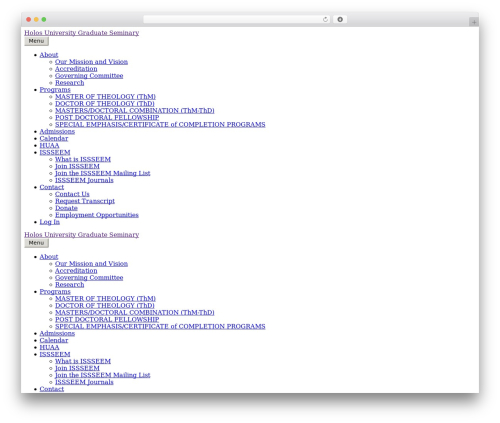
Task: Open the Employment Opportunities link
Action: pos(97,215)
